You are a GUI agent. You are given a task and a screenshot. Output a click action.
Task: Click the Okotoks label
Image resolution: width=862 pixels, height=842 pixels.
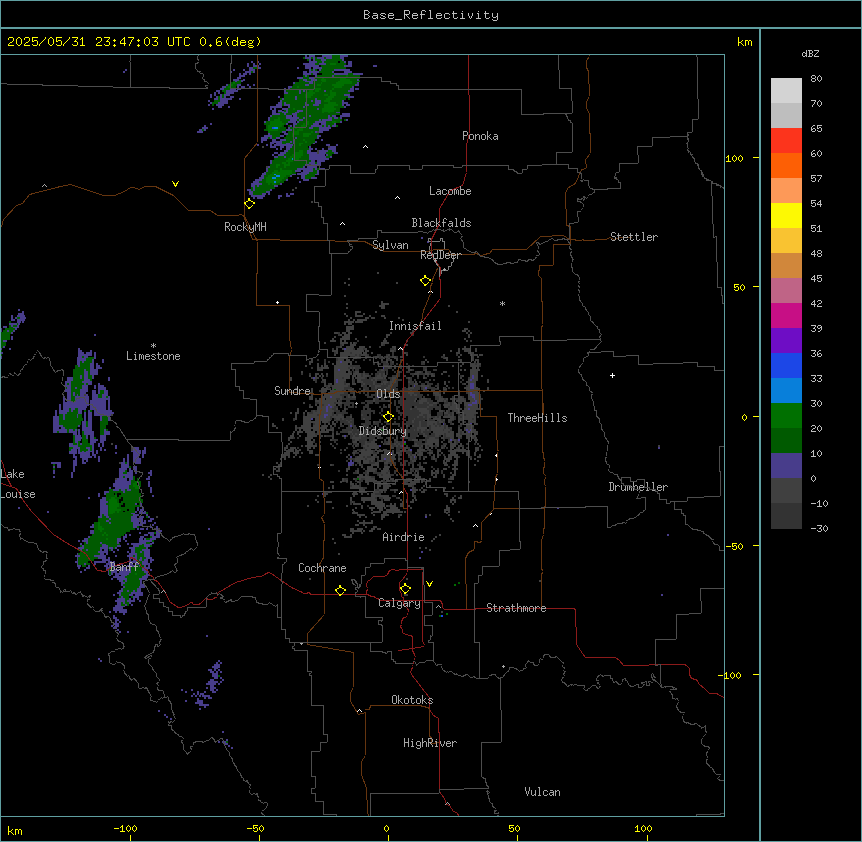pyautogui.click(x=412, y=700)
